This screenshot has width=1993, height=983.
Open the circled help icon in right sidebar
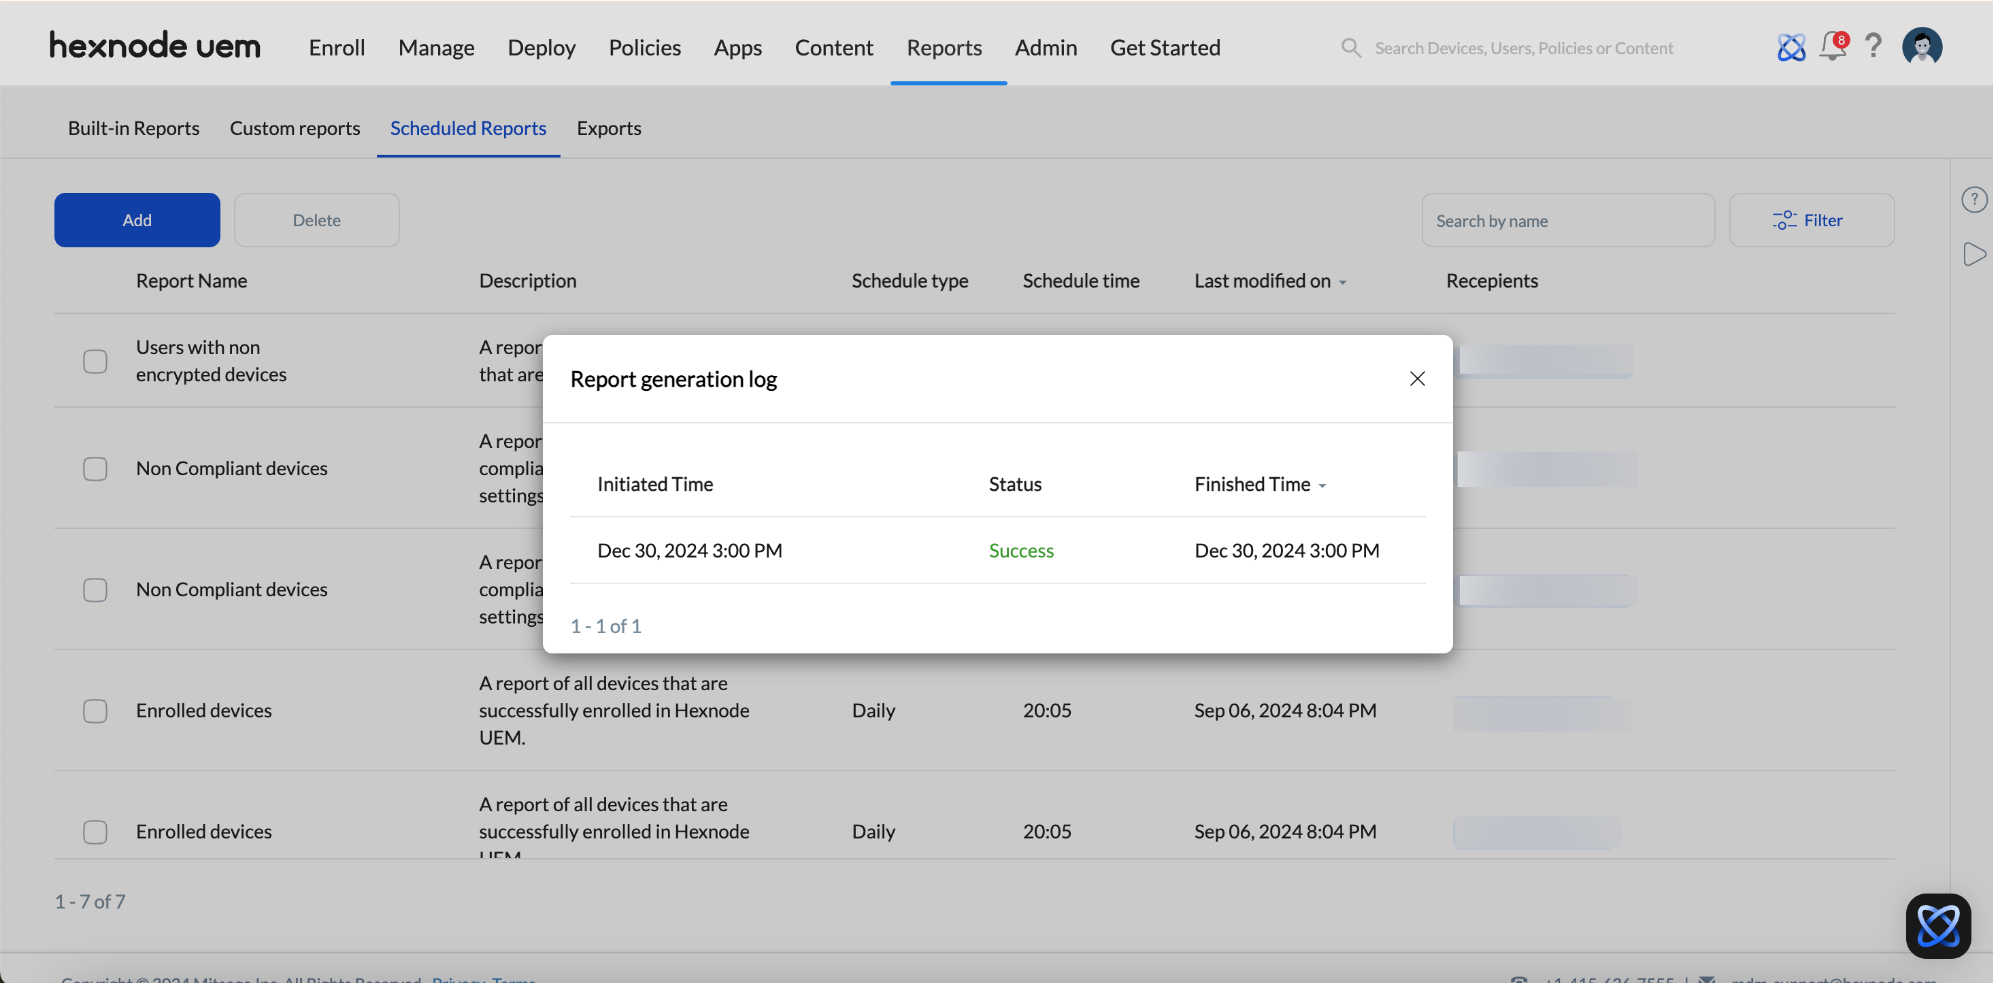coord(1974,200)
